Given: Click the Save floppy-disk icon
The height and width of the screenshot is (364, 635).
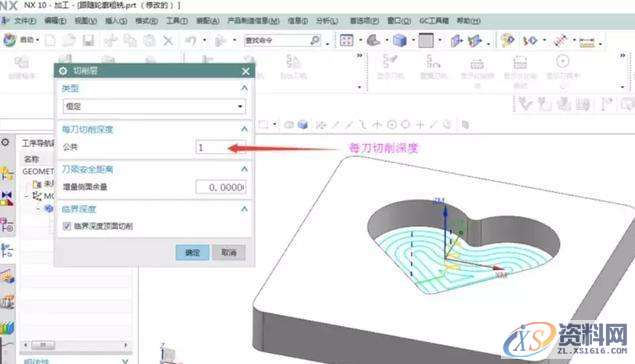Looking at the screenshot, I should click(x=88, y=40).
